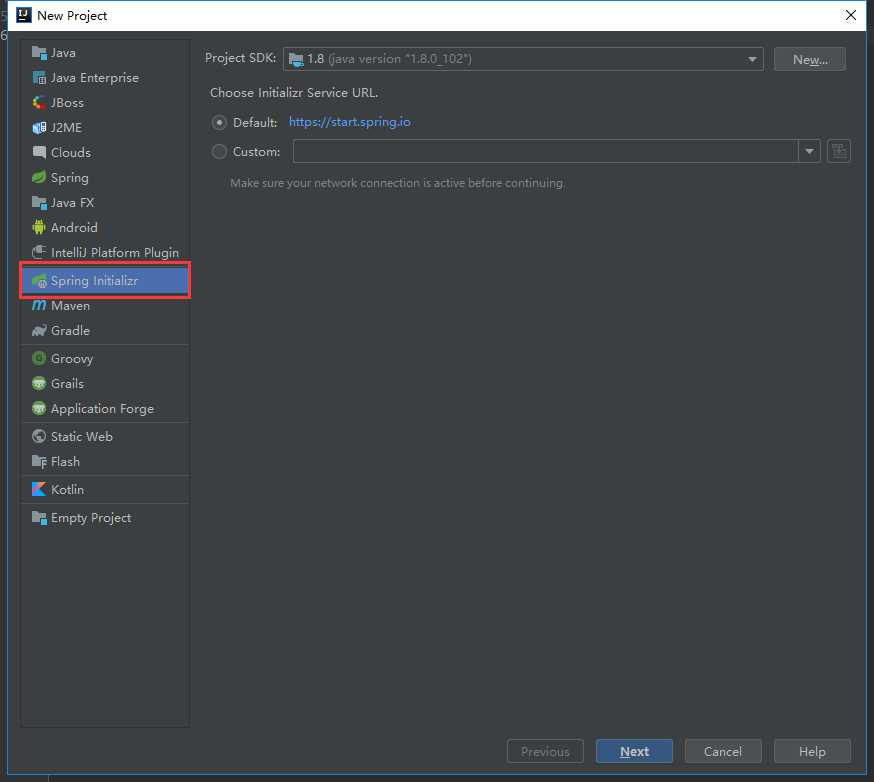Pick the Kotlin project type

(105, 489)
